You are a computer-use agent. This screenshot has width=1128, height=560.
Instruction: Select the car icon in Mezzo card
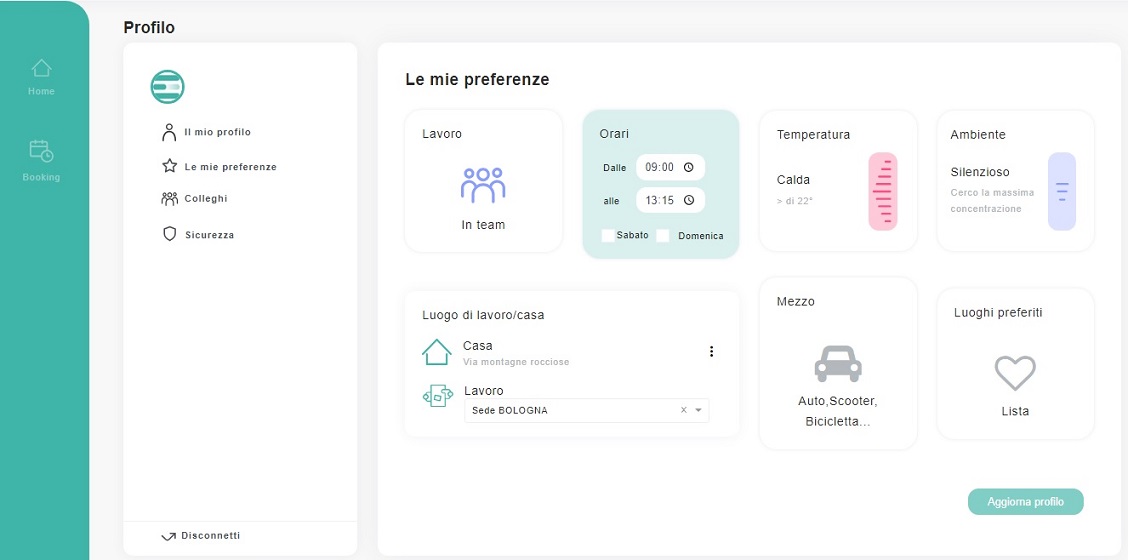tap(838, 364)
